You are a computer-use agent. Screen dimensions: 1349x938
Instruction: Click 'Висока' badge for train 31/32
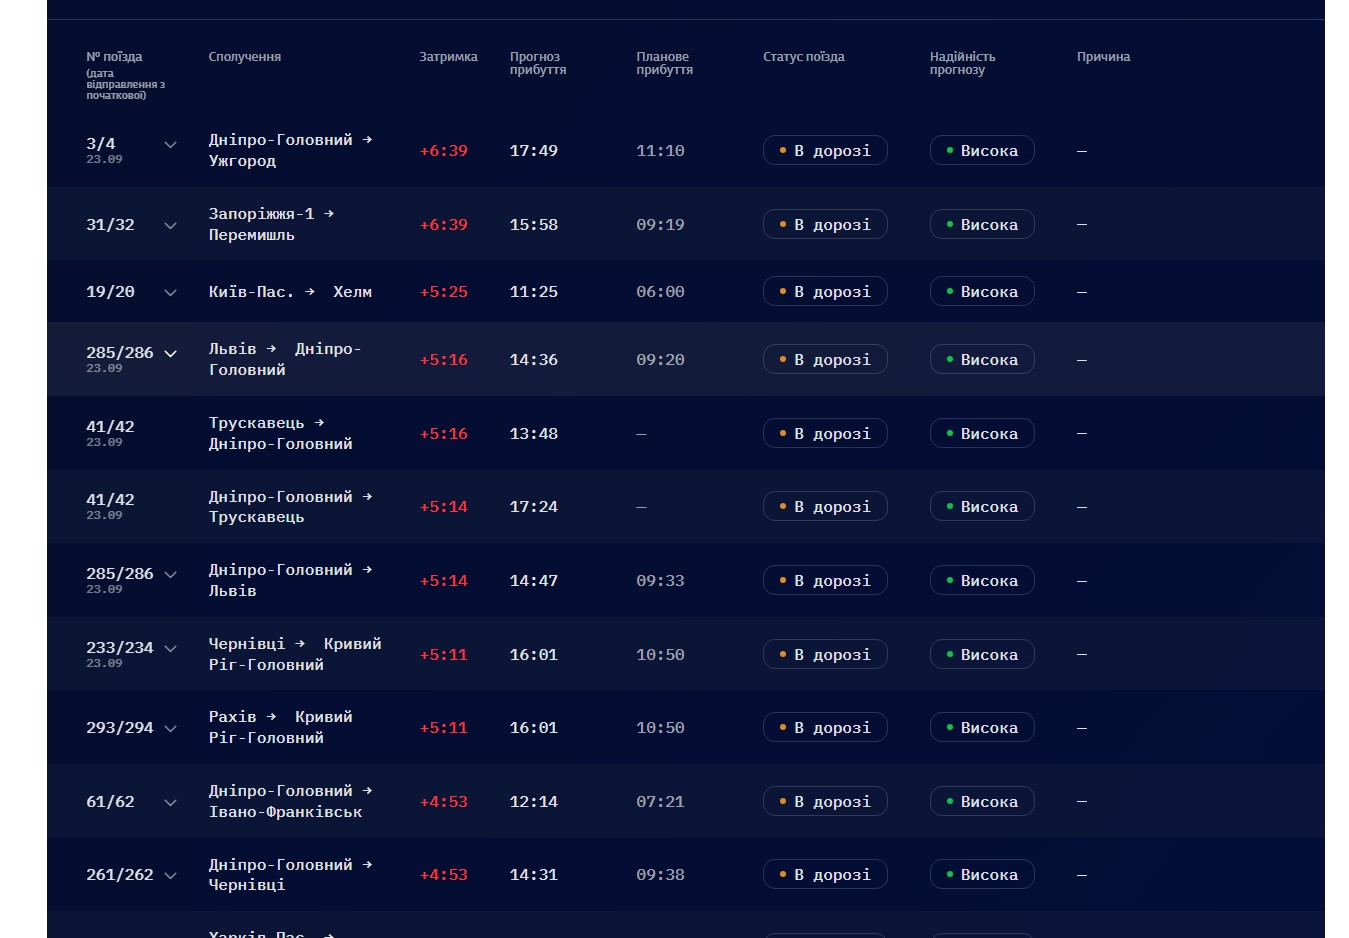pyautogui.click(x=982, y=225)
